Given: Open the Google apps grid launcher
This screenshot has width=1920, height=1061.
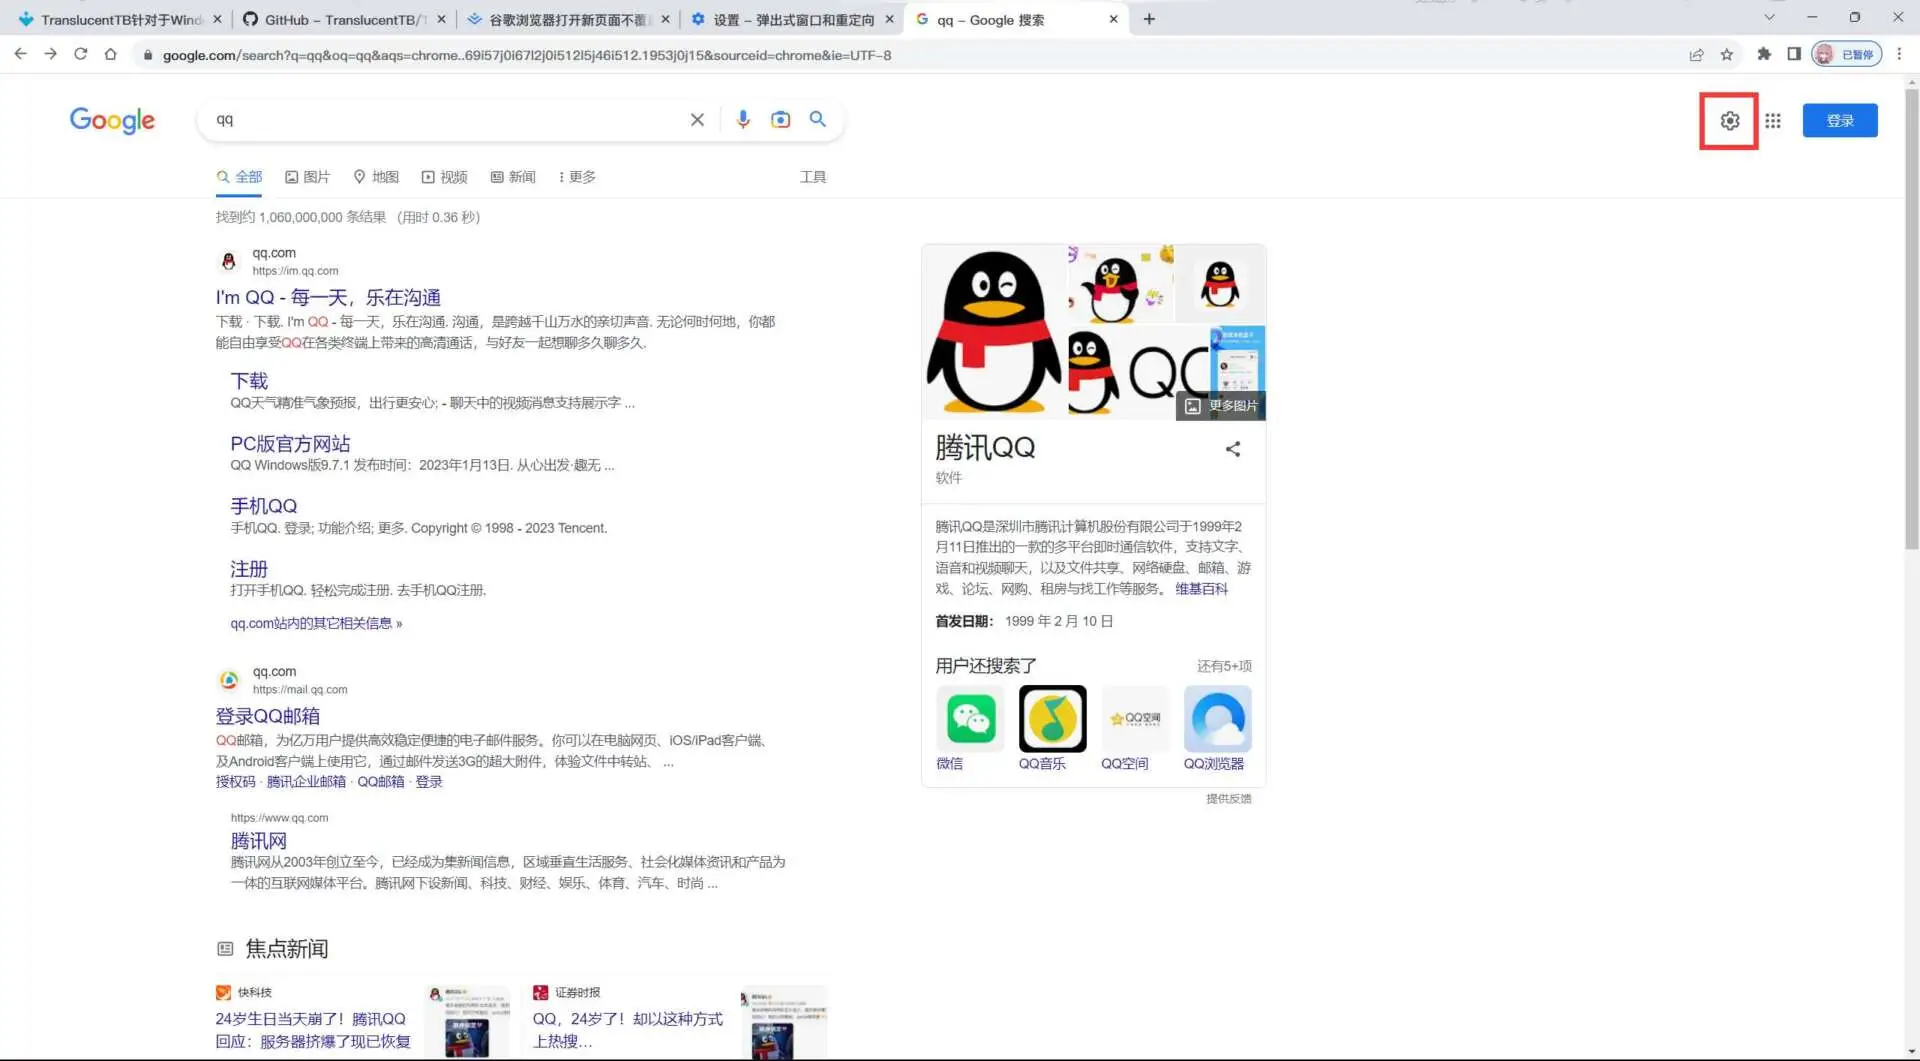Looking at the screenshot, I should (x=1773, y=121).
